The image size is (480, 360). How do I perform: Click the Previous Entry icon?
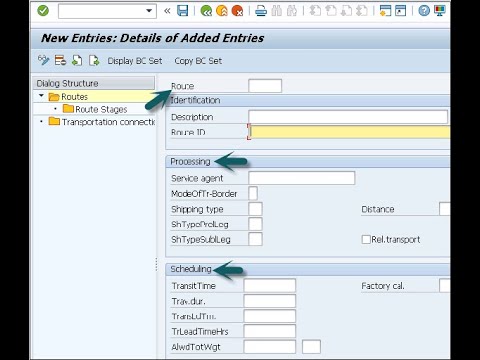tap(77, 60)
